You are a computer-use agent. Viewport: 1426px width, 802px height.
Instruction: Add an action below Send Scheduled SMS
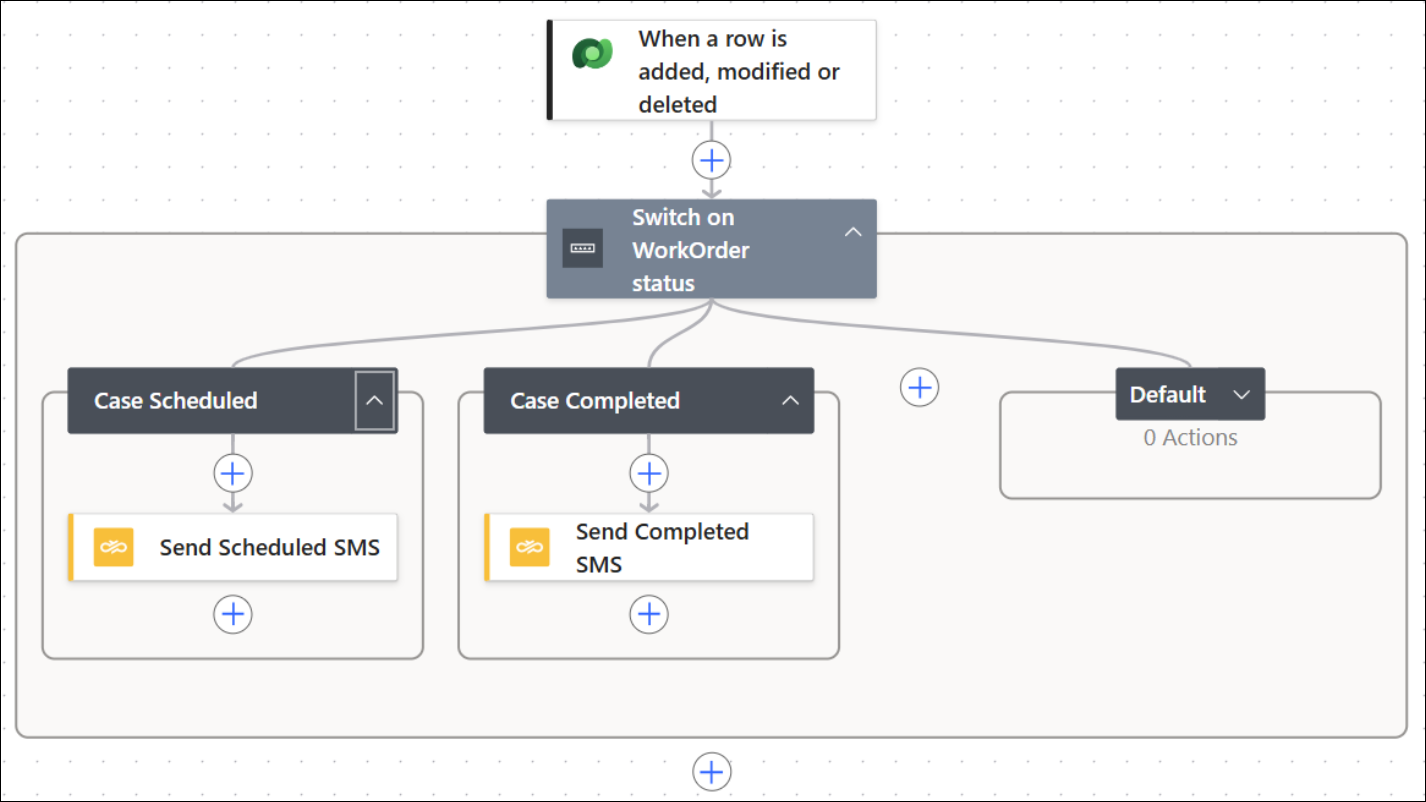point(233,614)
